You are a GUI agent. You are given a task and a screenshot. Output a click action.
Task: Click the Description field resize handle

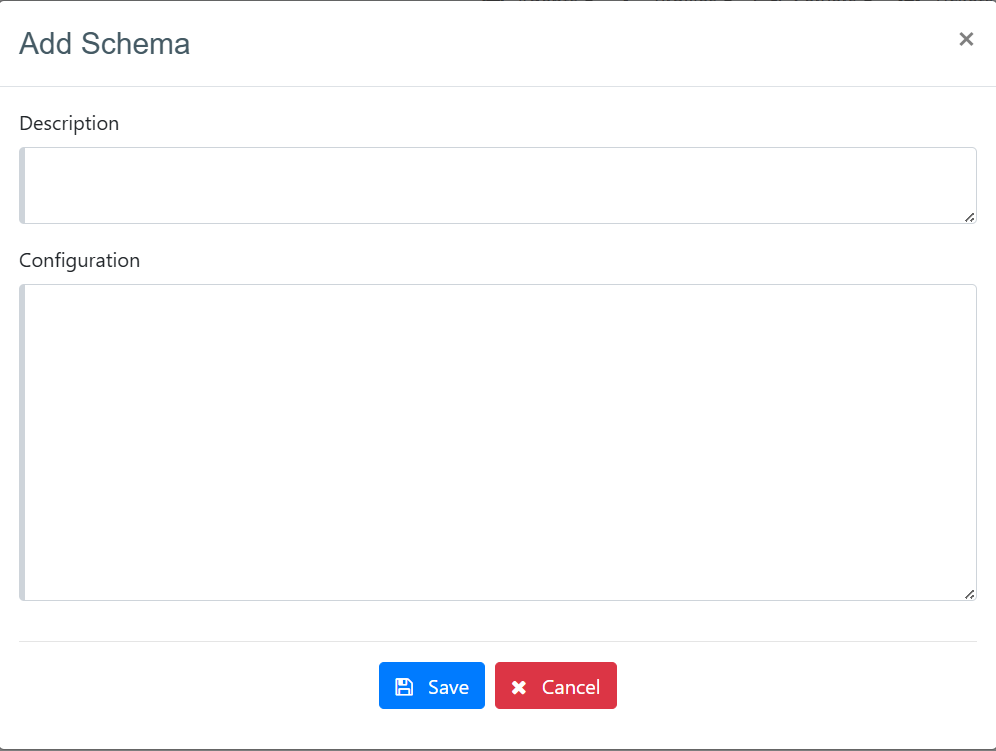click(x=969, y=217)
